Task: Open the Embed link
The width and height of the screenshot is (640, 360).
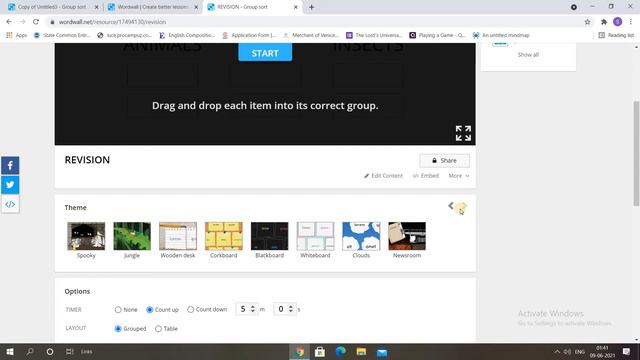Action: [x=426, y=176]
